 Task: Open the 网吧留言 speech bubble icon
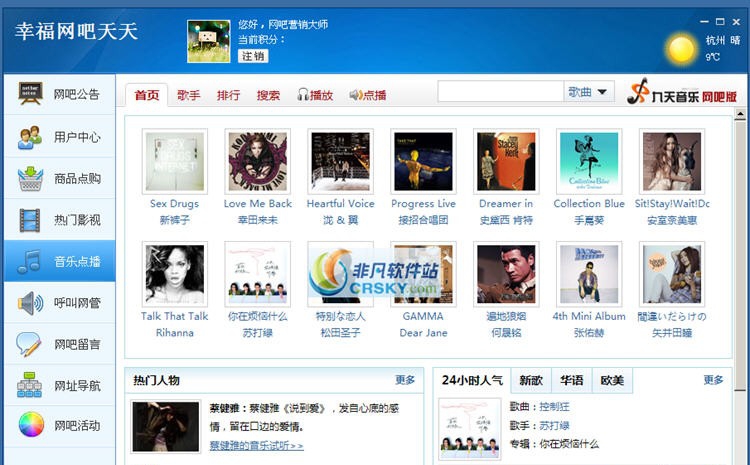click(x=29, y=344)
